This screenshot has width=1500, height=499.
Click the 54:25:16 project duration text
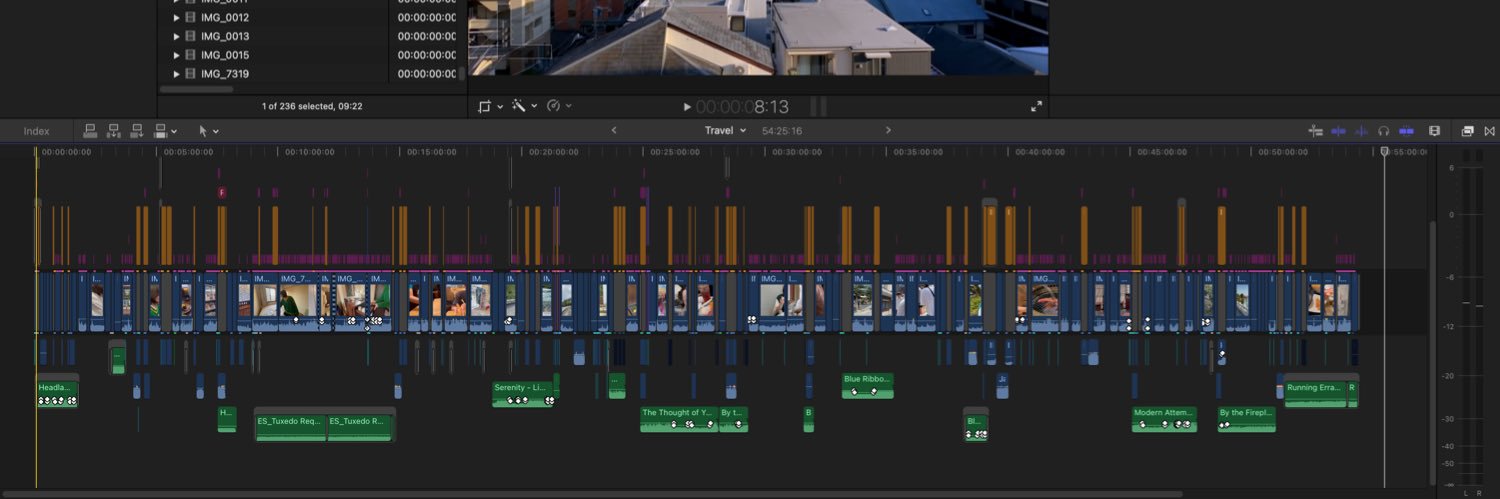(x=782, y=131)
